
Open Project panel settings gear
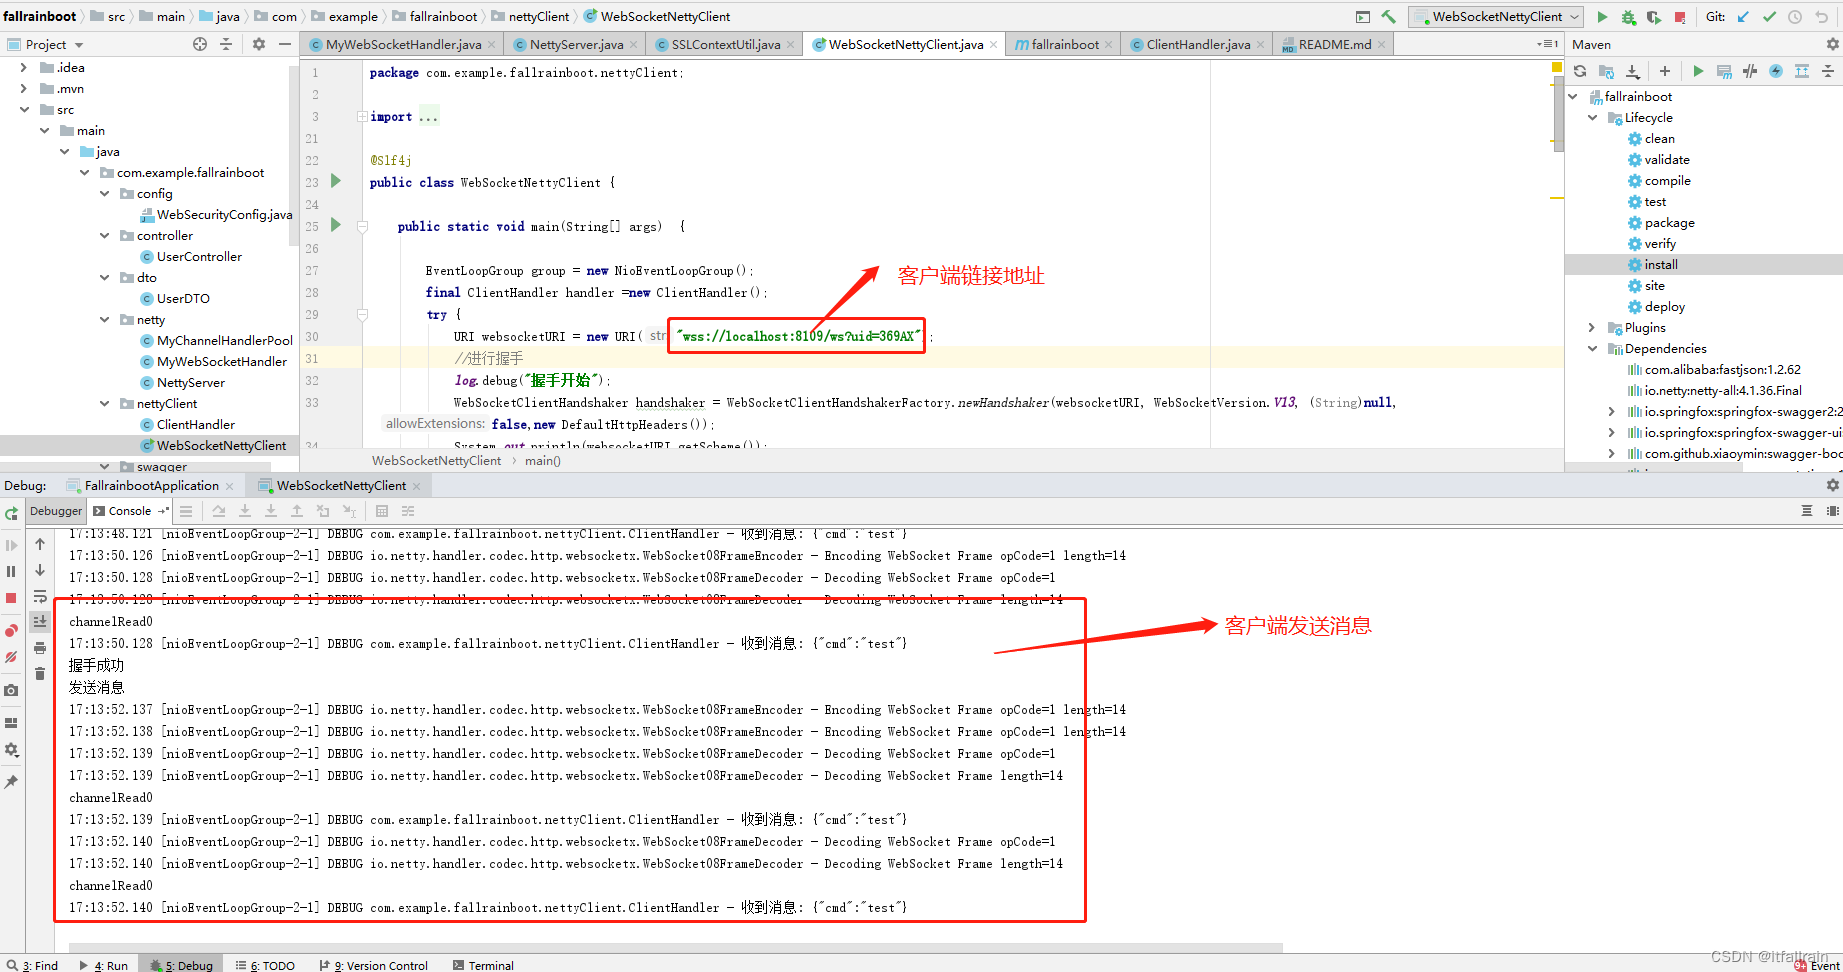(x=259, y=44)
